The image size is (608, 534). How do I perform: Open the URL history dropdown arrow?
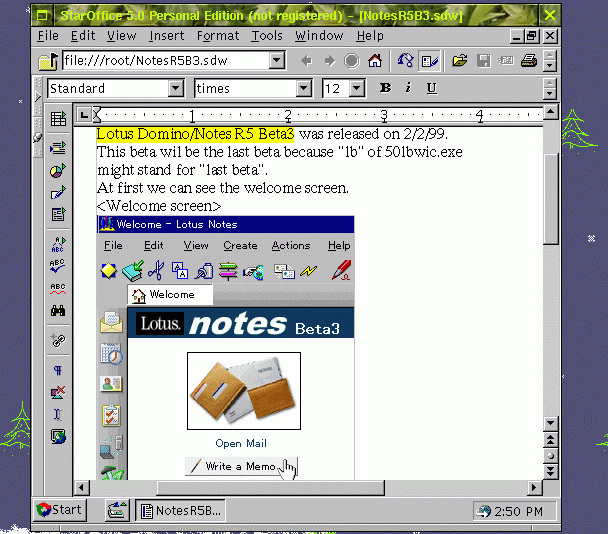click(277, 61)
